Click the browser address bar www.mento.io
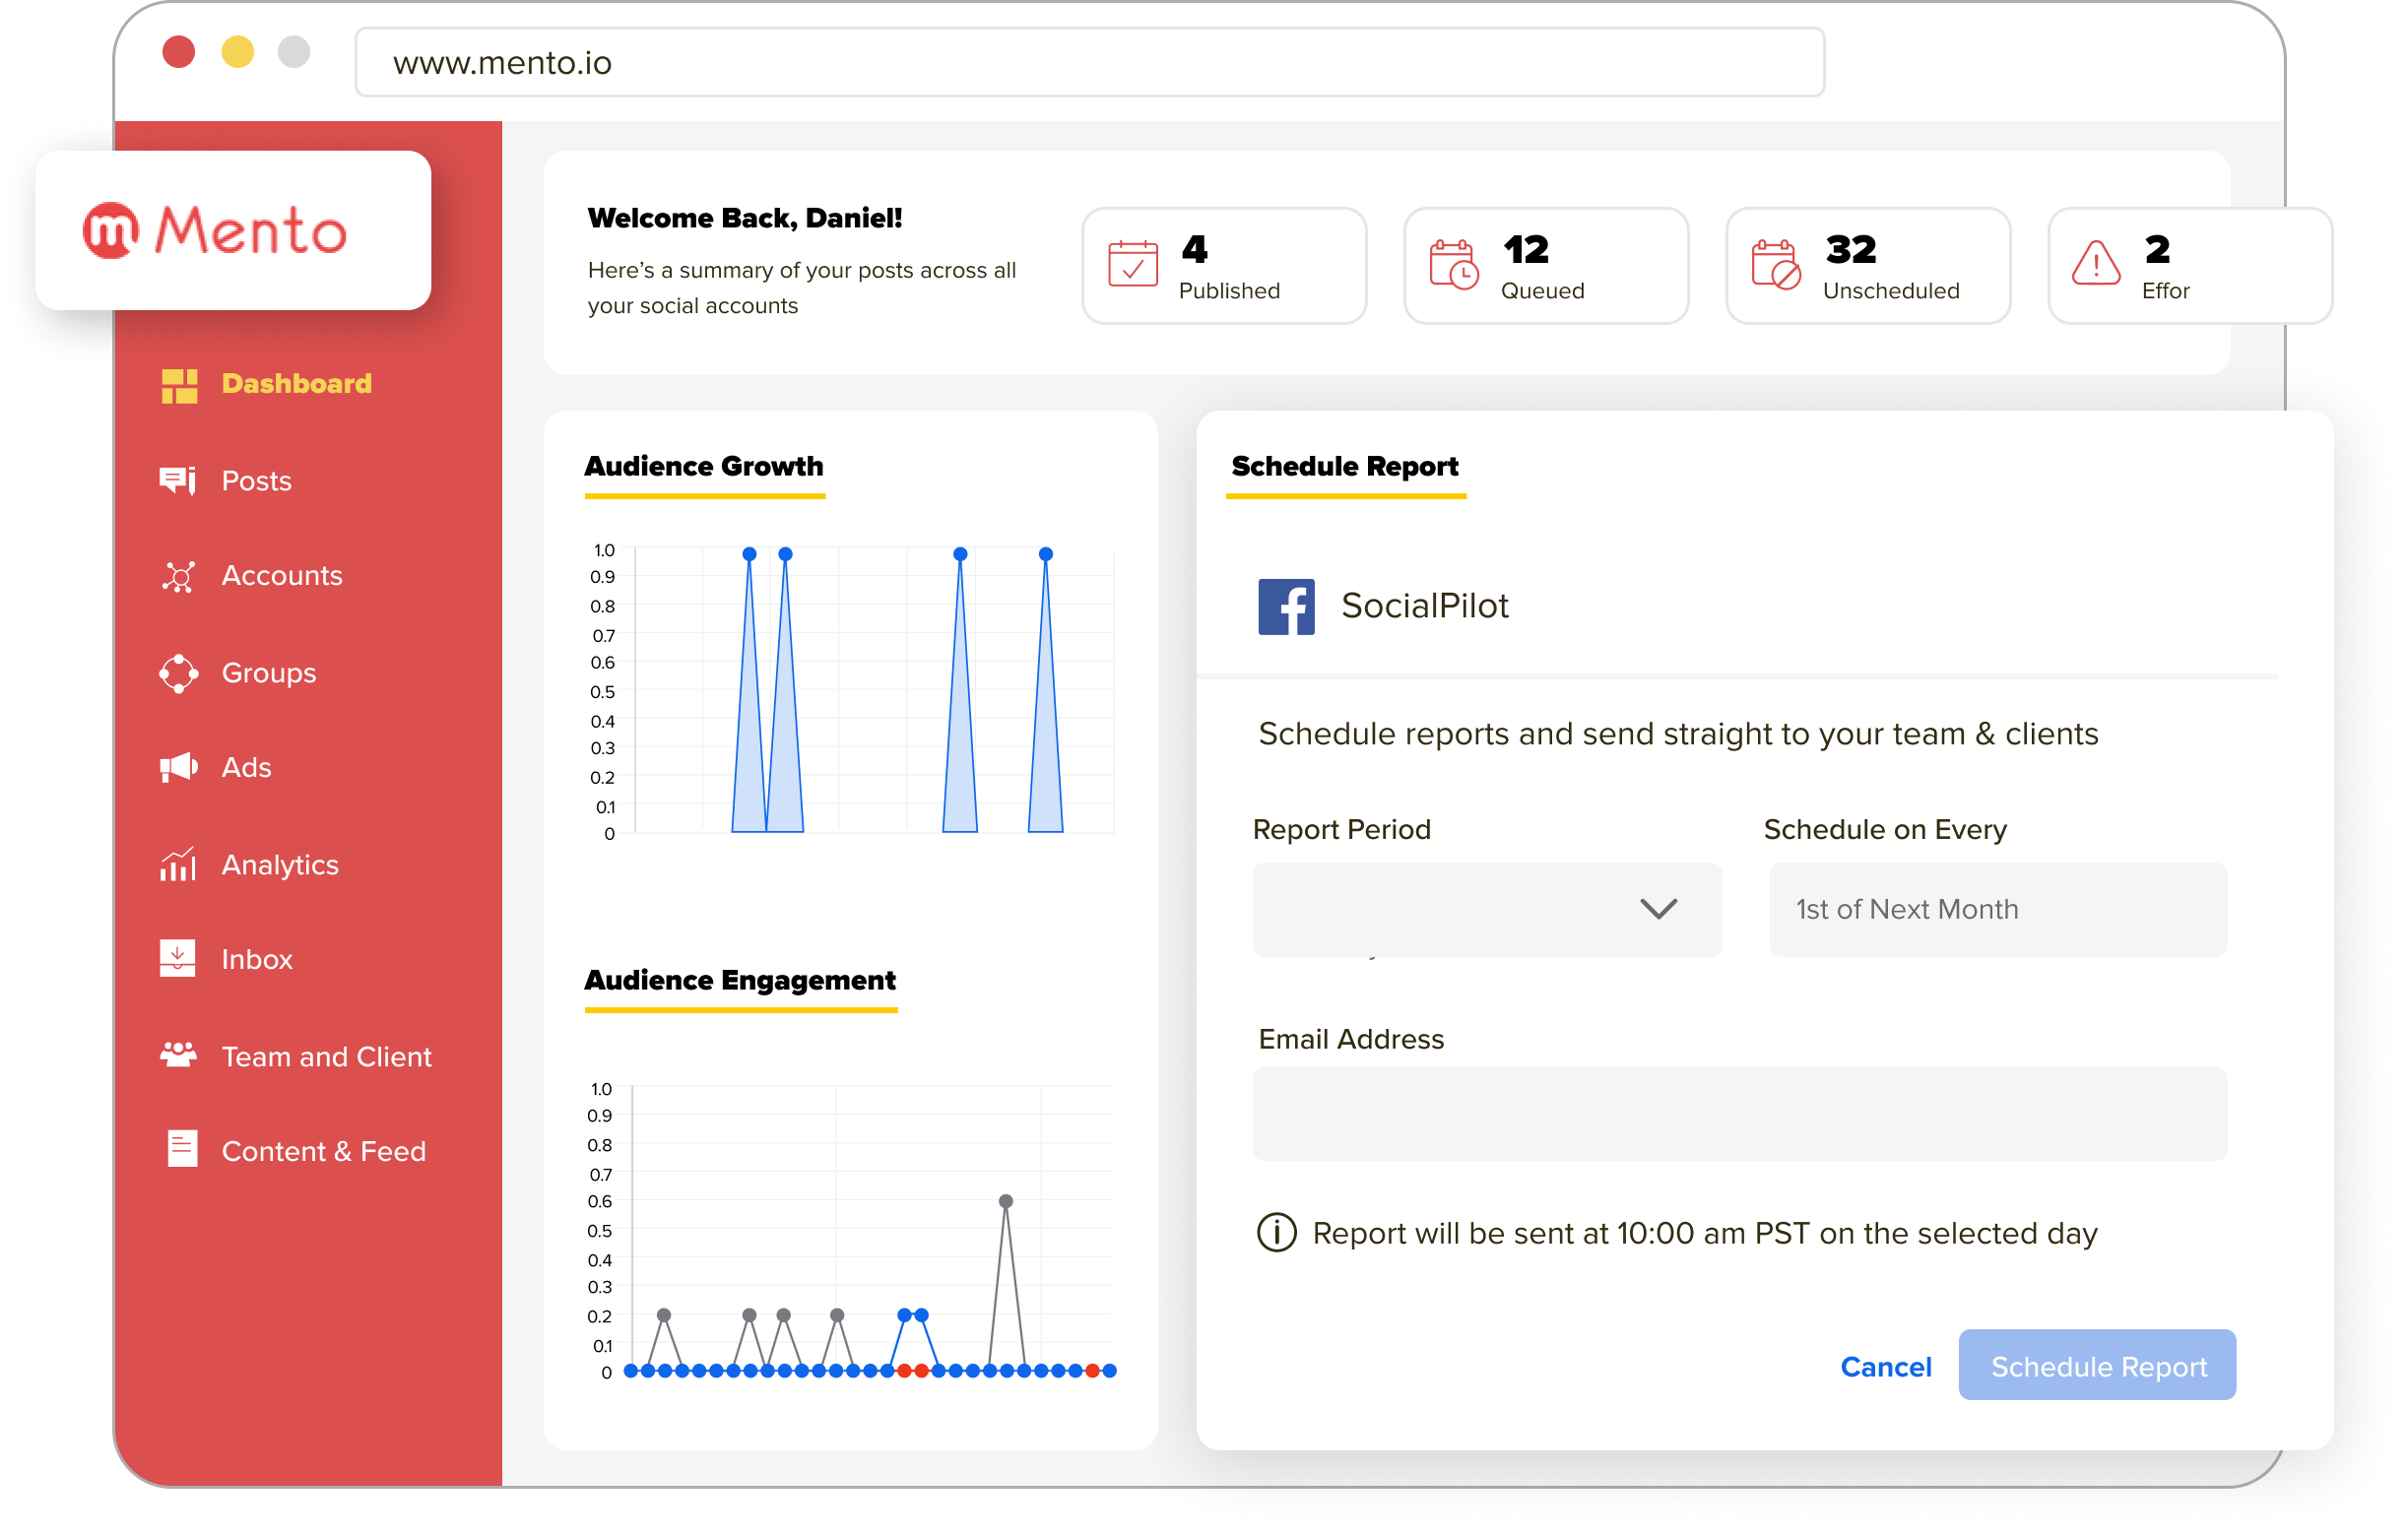The height and width of the screenshot is (1536, 2408). [1090, 63]
